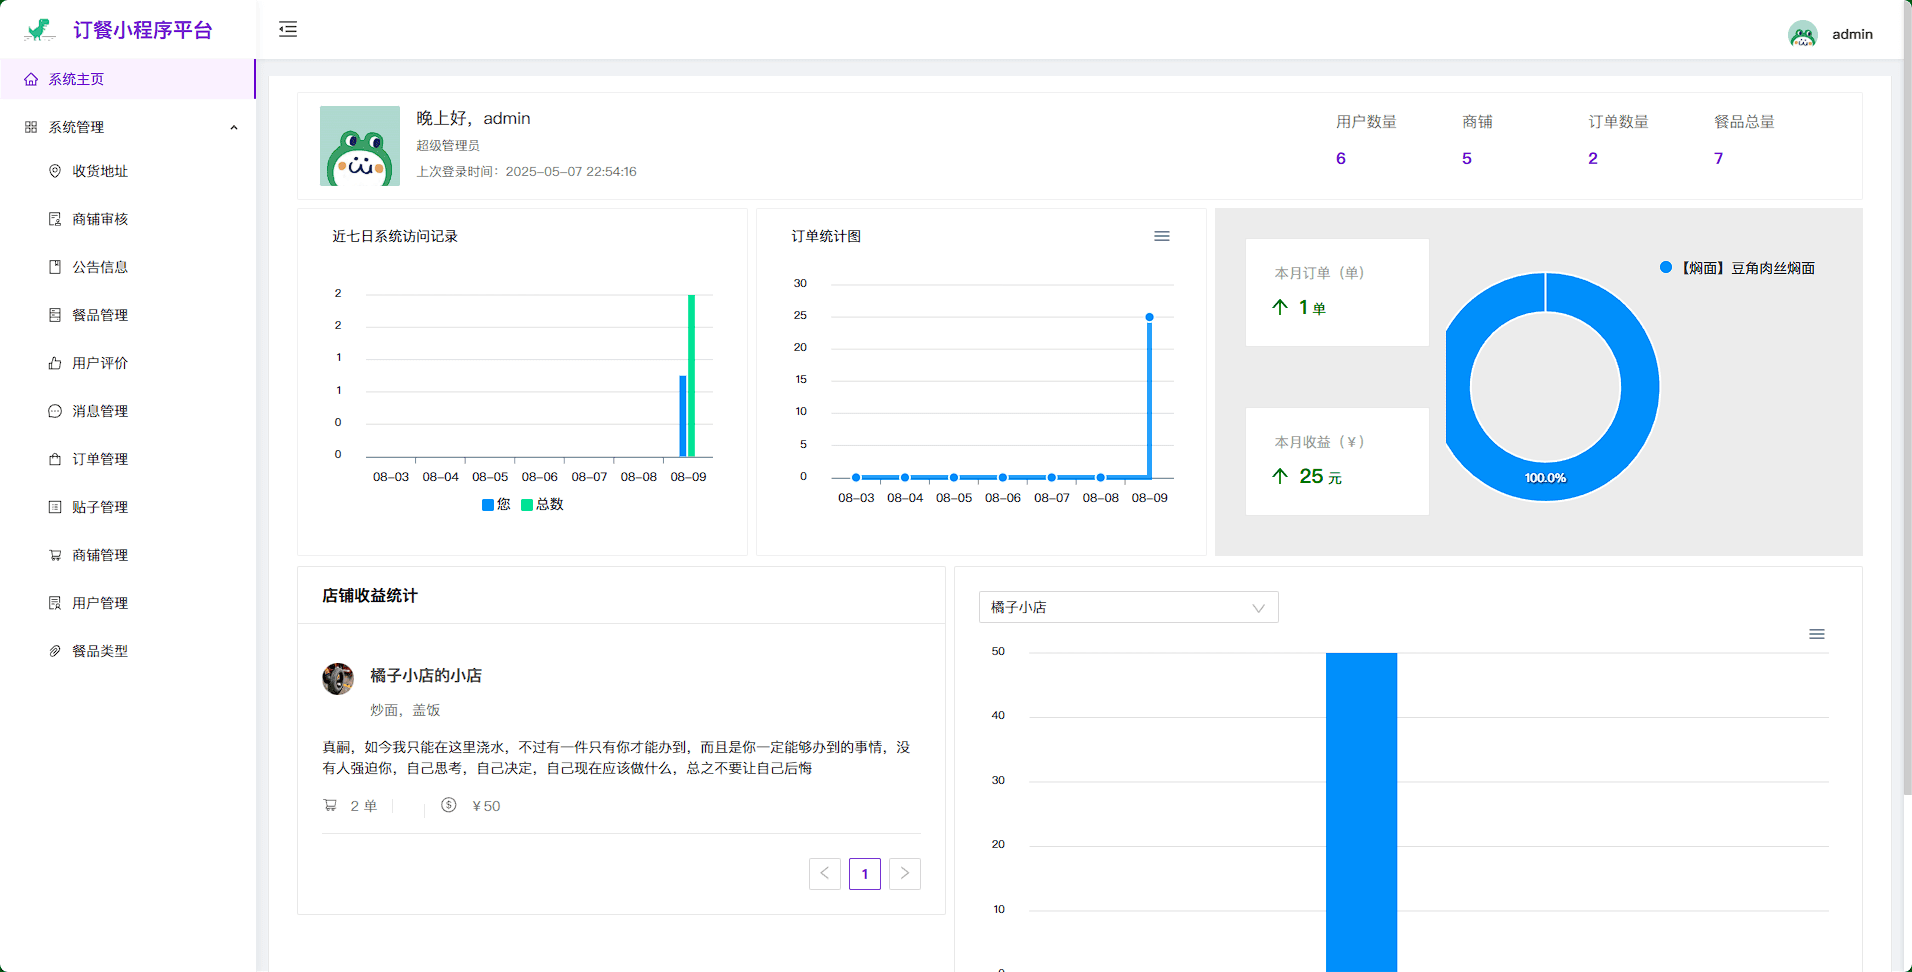Image resolution: width=1912 pixels, height=972 pixels.
Task: Click the location pin icon for 收货地址
Action: [55, 171]
